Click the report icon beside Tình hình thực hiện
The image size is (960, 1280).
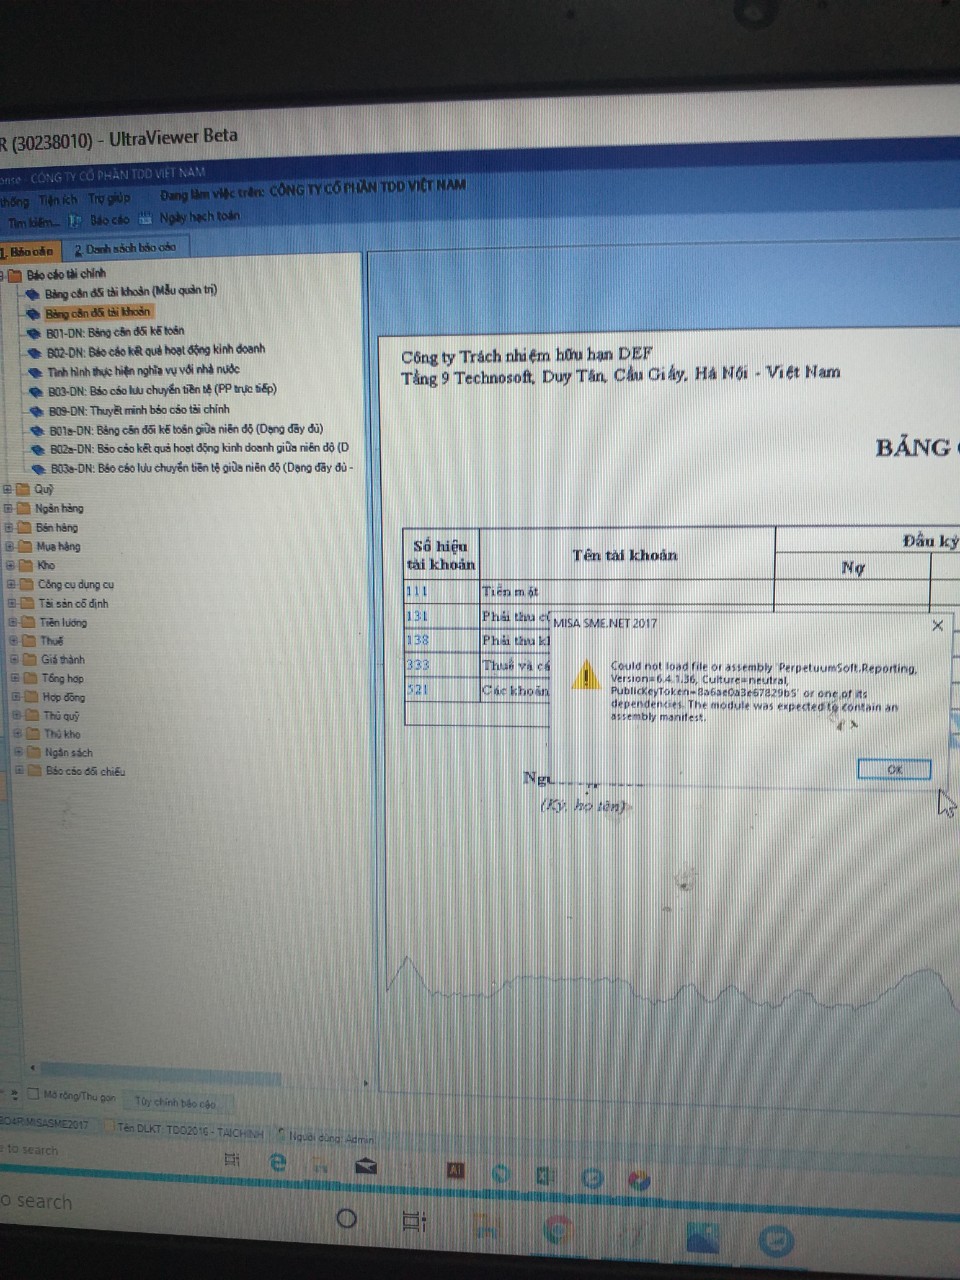point(37,372)
